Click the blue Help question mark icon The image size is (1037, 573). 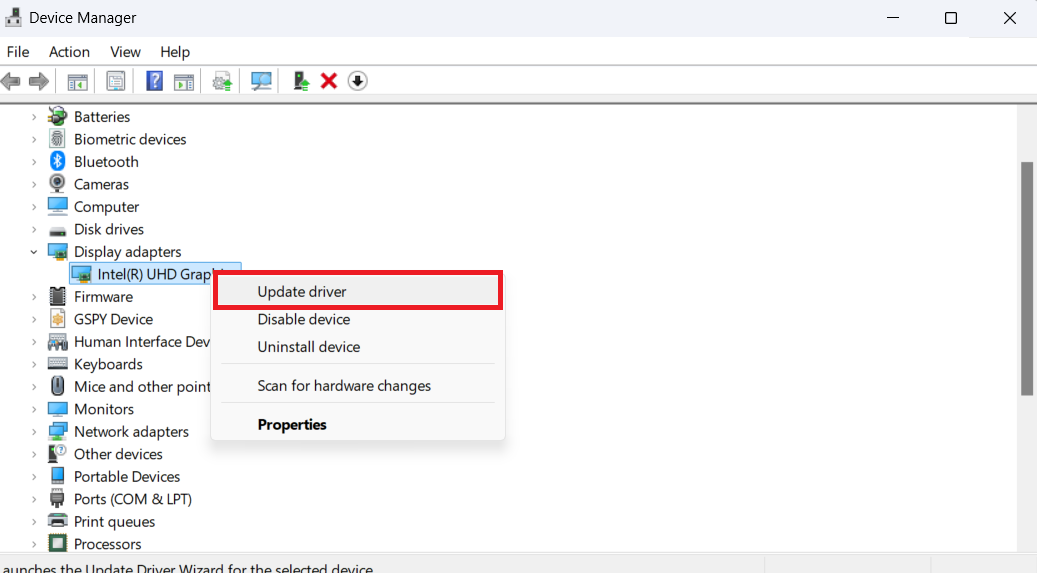click(154, 81)
